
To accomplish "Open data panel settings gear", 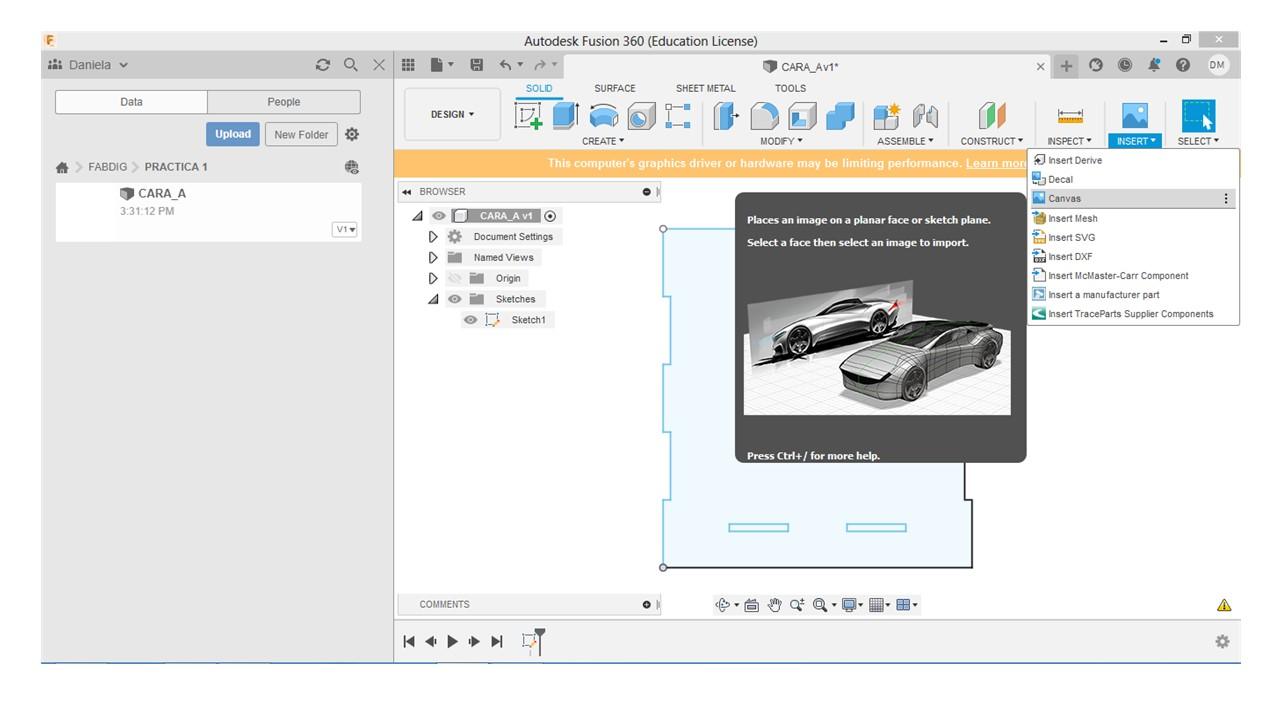I will pyautogui.click(x=352, y=134).
